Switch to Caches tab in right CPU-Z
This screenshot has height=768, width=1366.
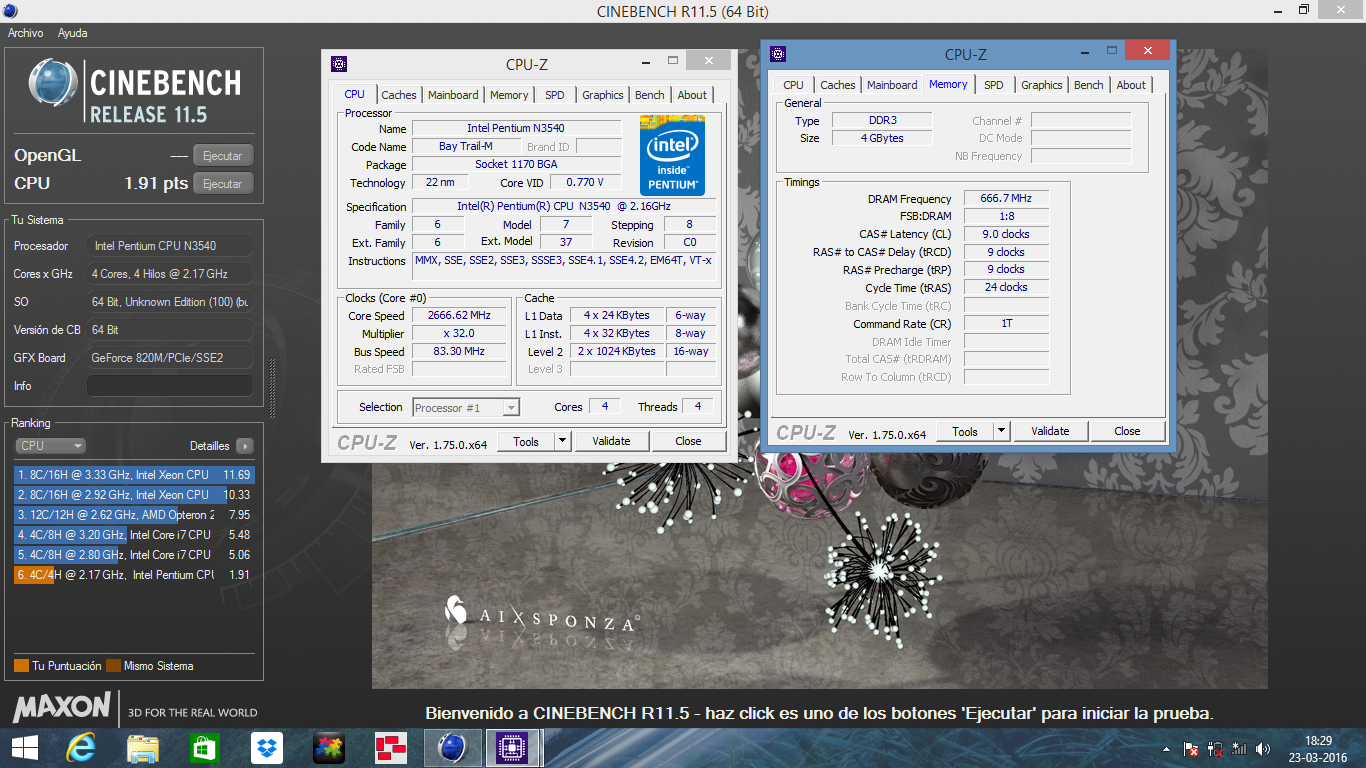838,85
